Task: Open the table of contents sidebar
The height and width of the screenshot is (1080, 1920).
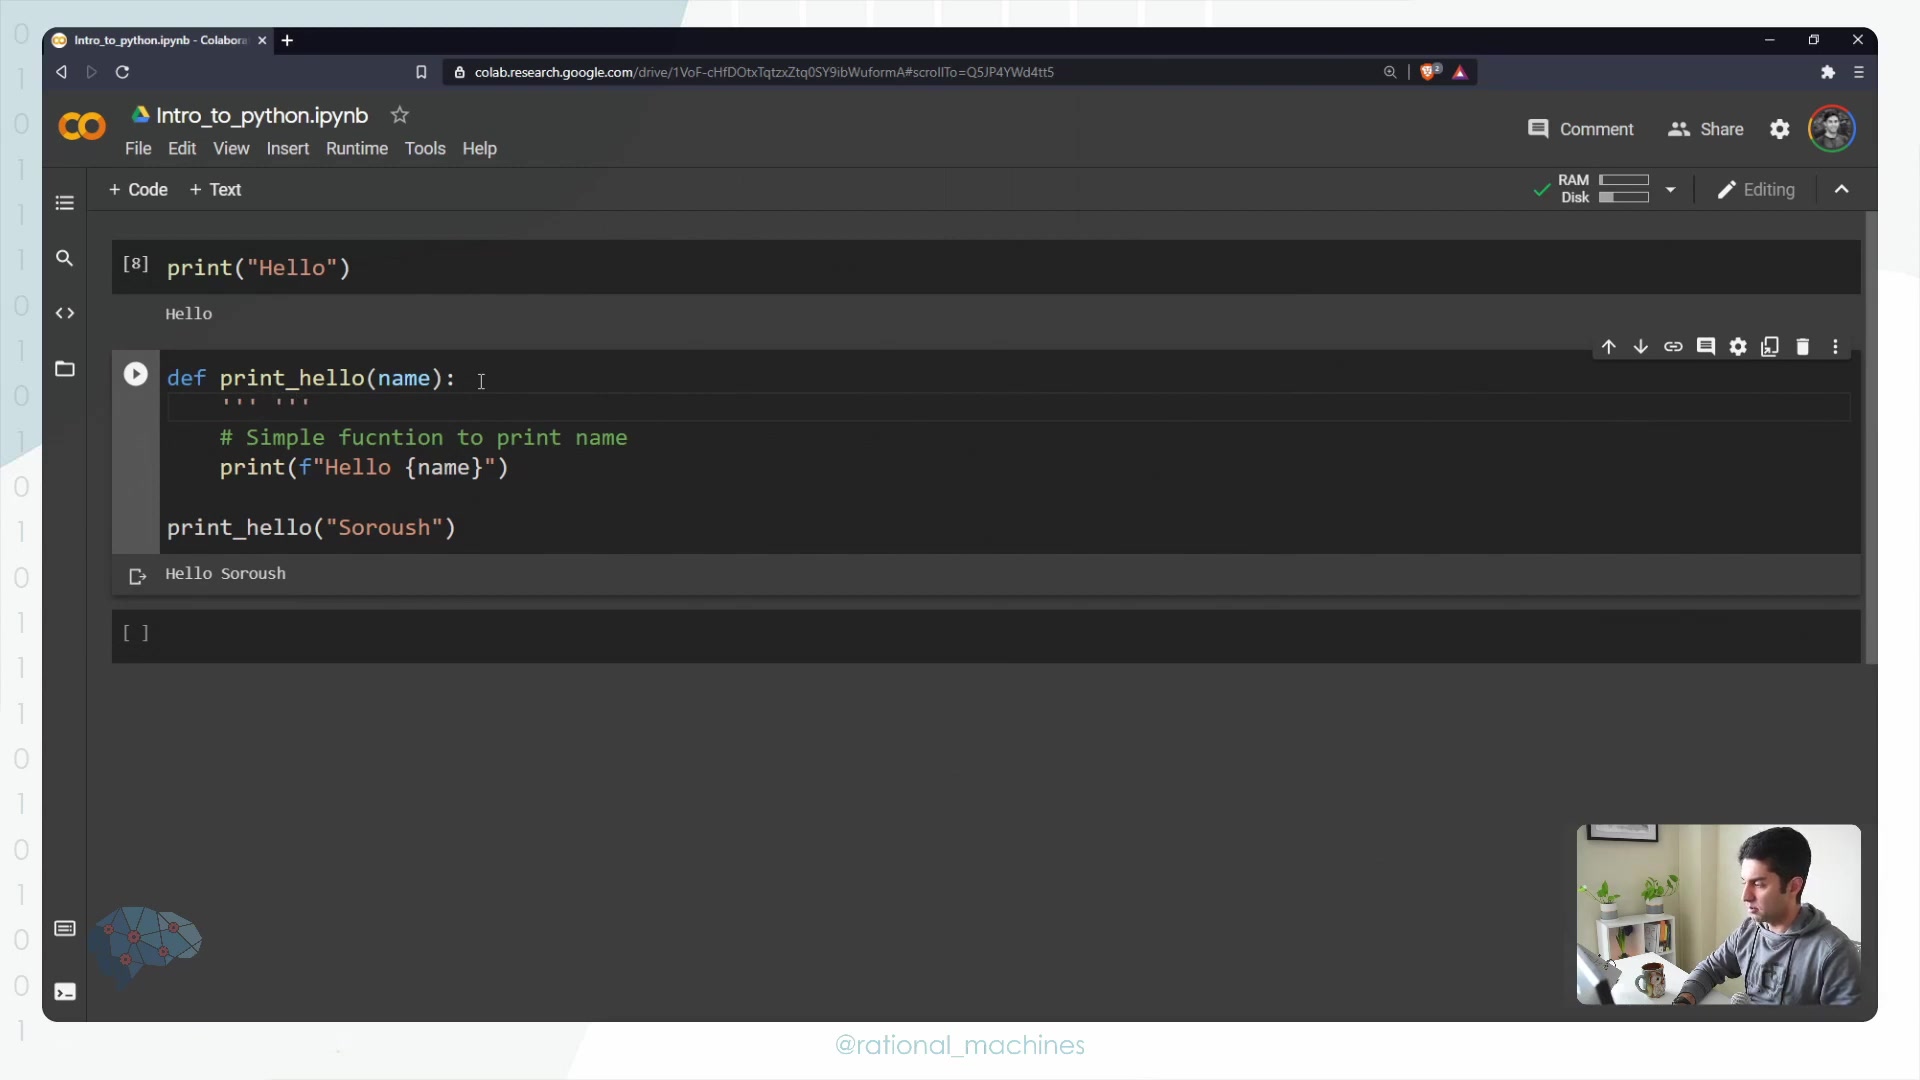Action: 65,203
